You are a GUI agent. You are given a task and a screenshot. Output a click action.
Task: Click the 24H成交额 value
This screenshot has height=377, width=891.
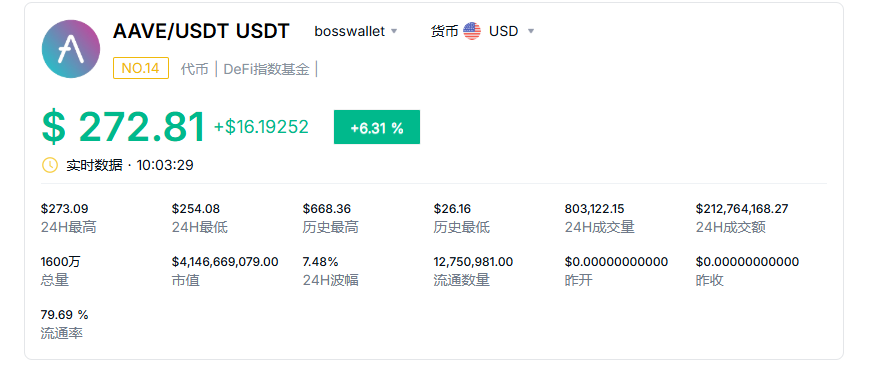coord(742,209)
